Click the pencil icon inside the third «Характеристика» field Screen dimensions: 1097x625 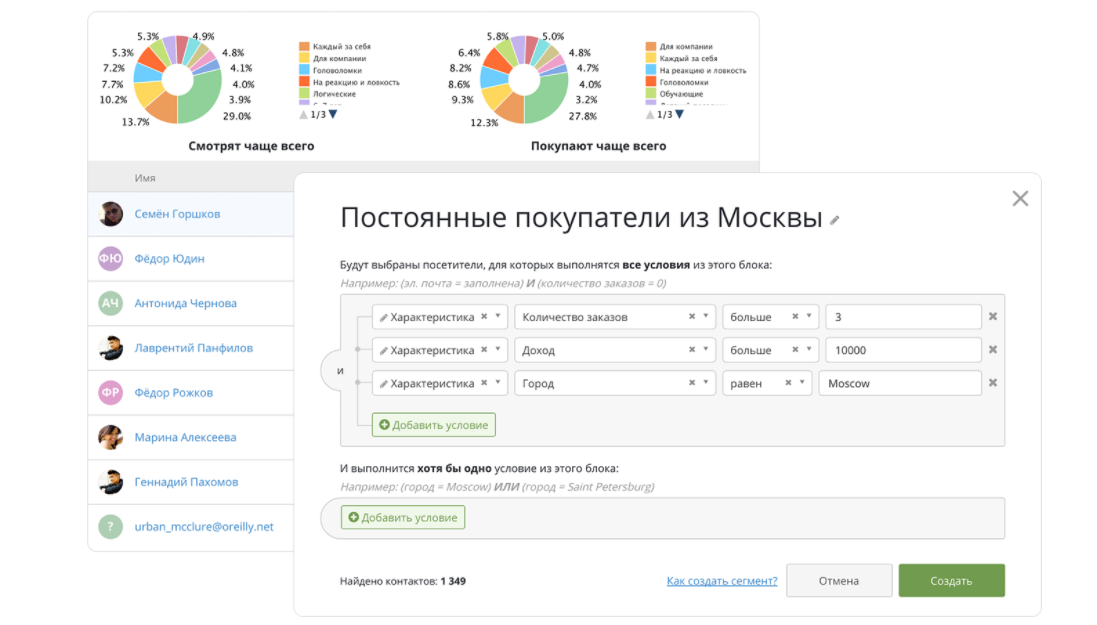(x=383, y=382)
